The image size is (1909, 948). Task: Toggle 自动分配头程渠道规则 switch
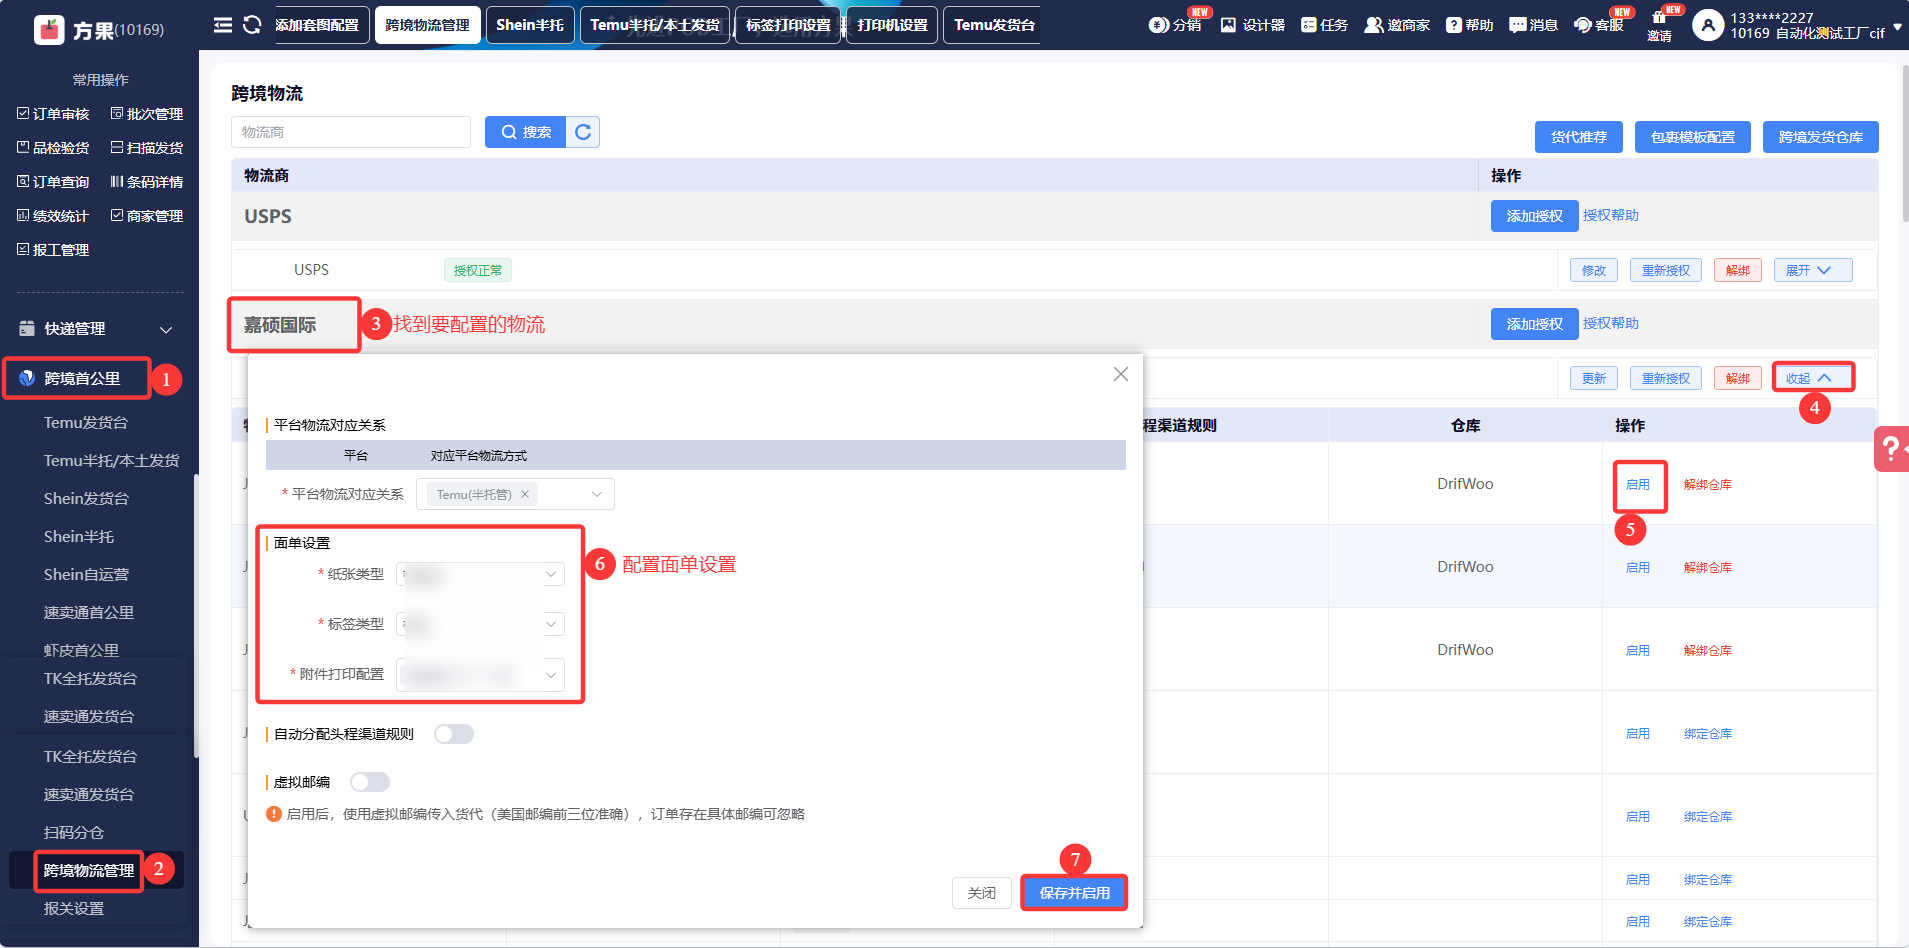coord(454,734)
